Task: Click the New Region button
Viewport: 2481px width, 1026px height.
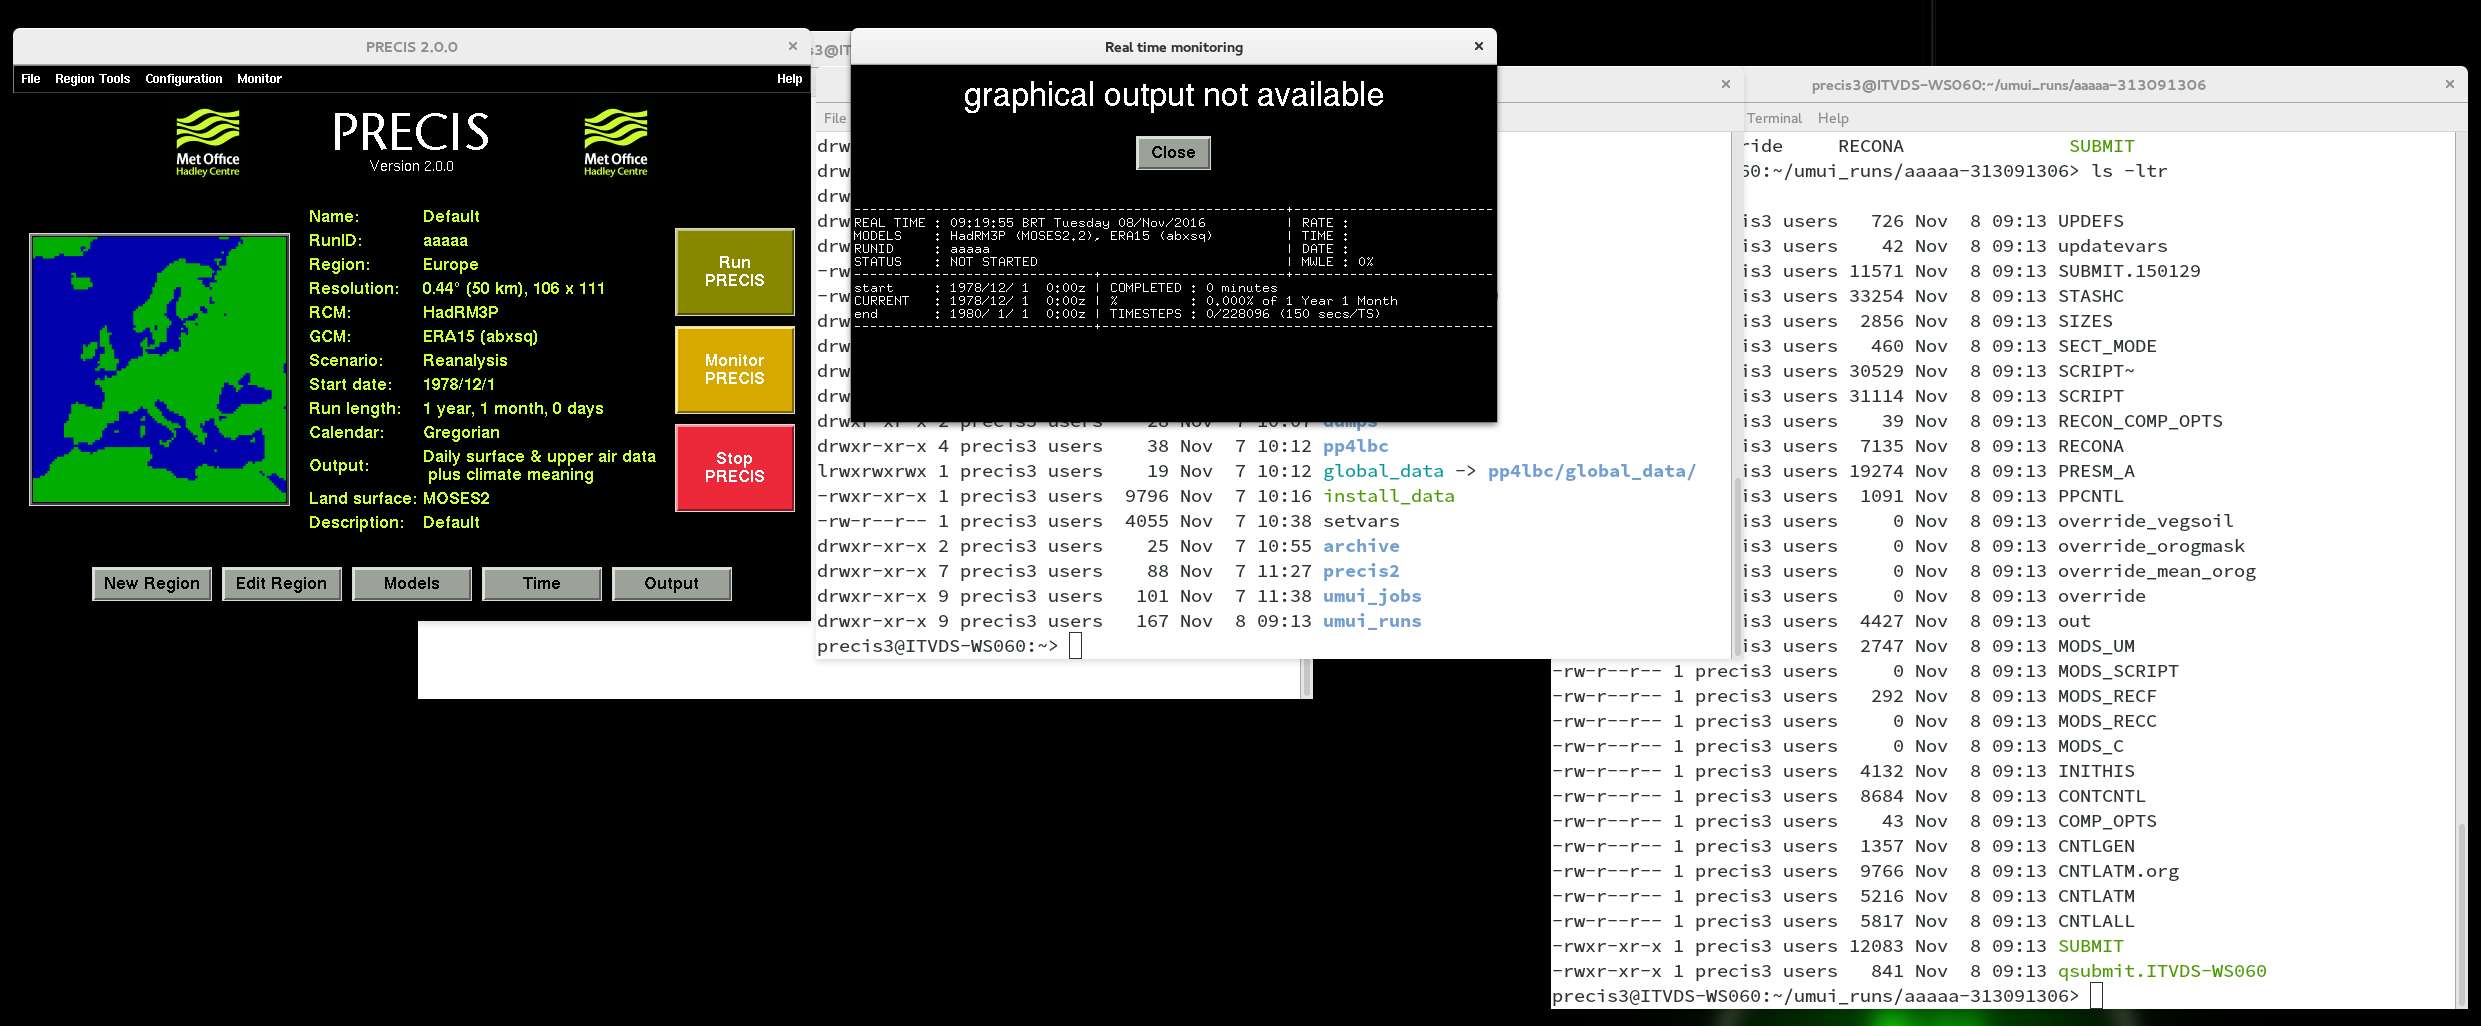Action: pos(152,584)
